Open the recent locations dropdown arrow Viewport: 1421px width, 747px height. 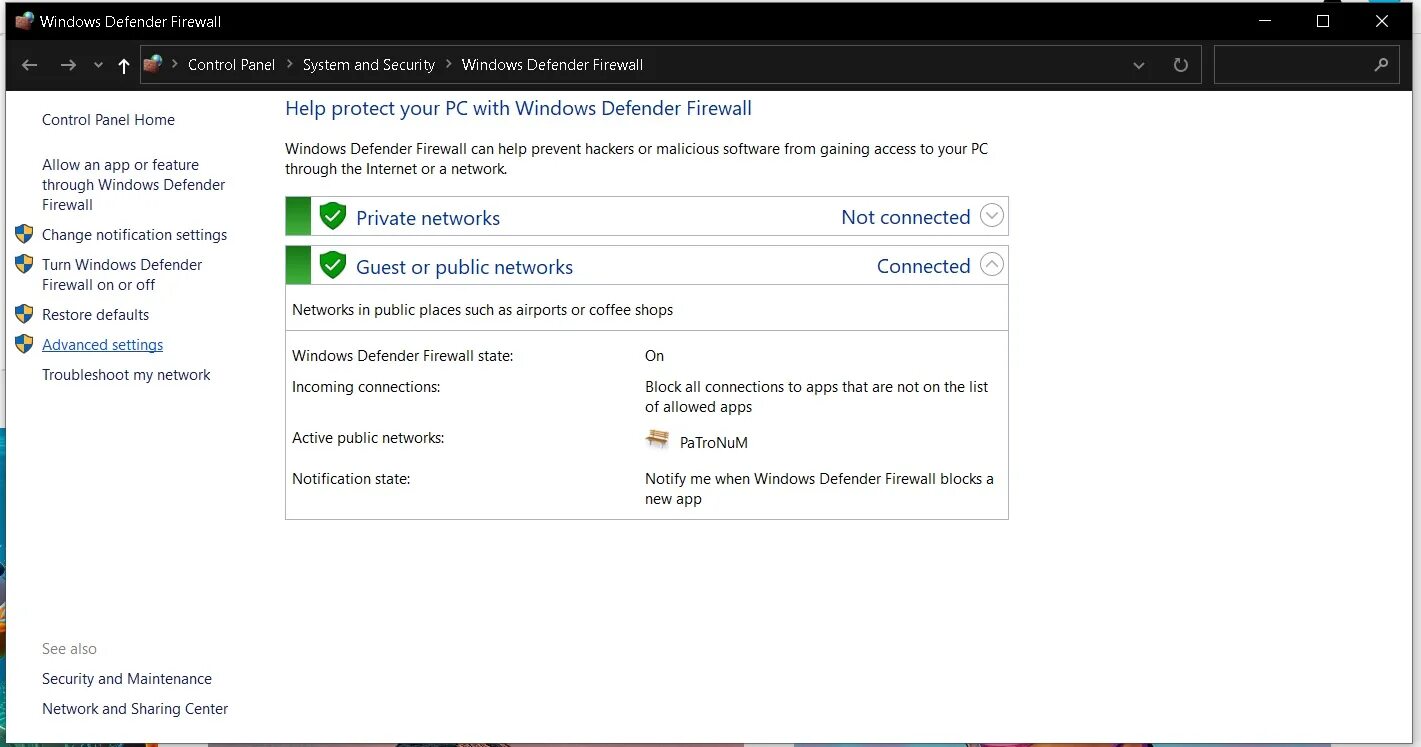coord(98,65)
